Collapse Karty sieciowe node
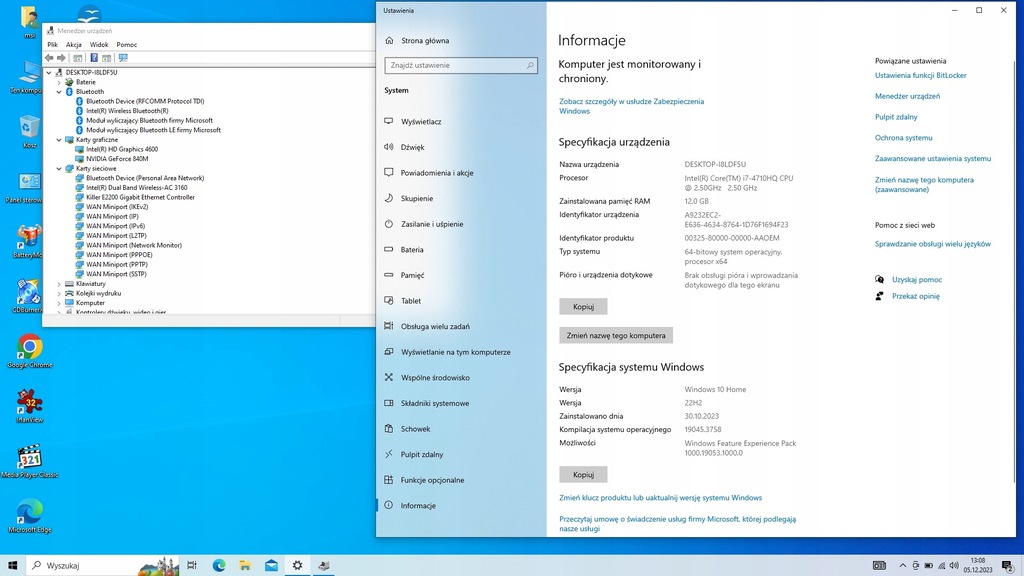This screenshot has height=576, width=1024. (59, 168)
